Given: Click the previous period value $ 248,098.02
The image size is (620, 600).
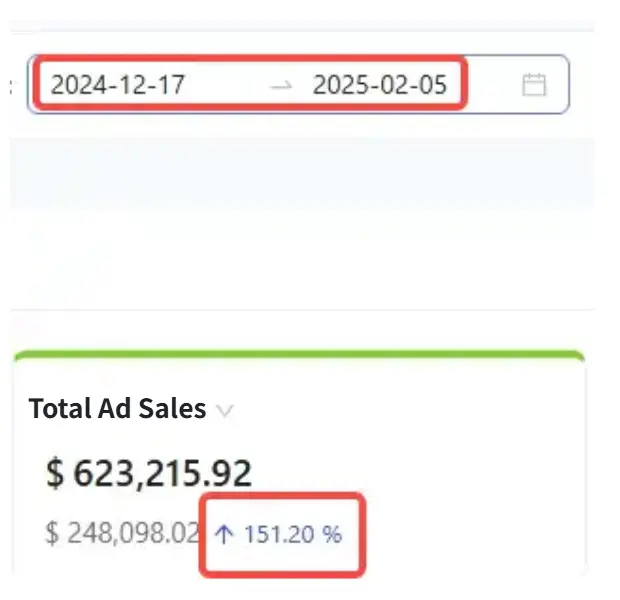Looking at the screenshot, I should coord(123,534).
